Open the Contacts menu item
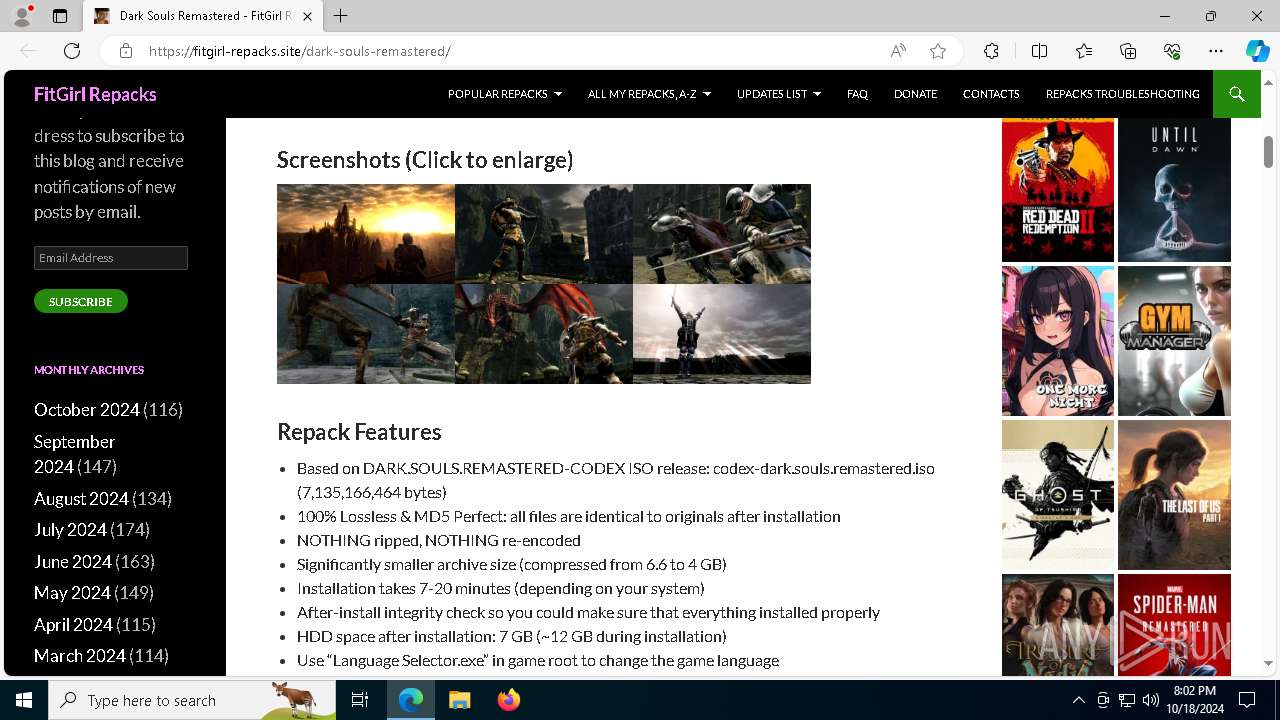The height and width of the screenshot is (720, 1280). click(991, 94)
